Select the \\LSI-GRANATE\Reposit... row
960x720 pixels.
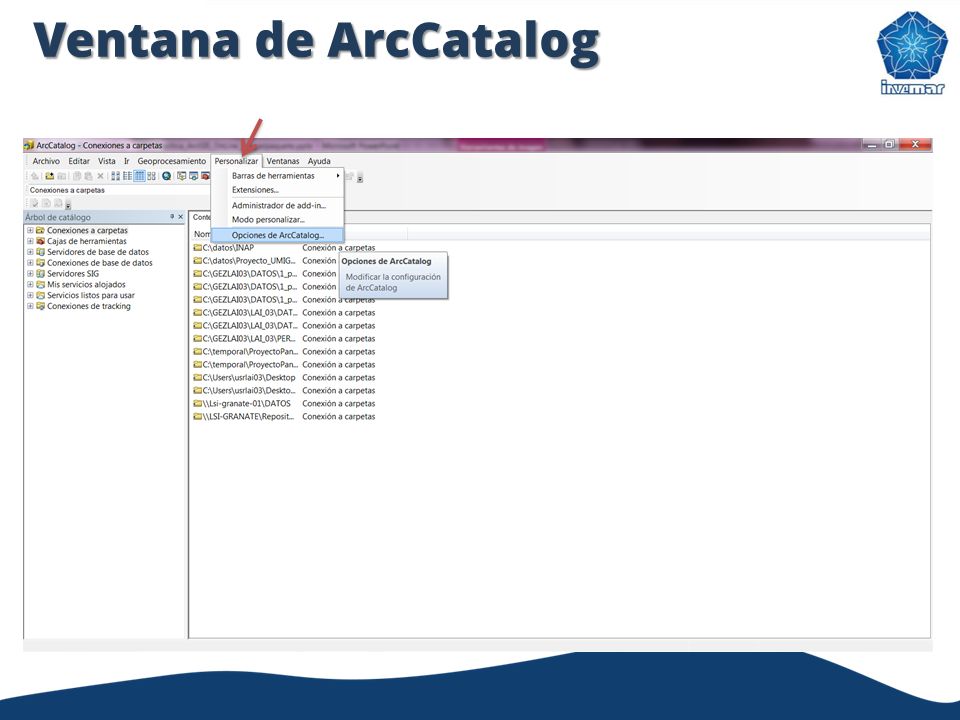tap(284, 416)
